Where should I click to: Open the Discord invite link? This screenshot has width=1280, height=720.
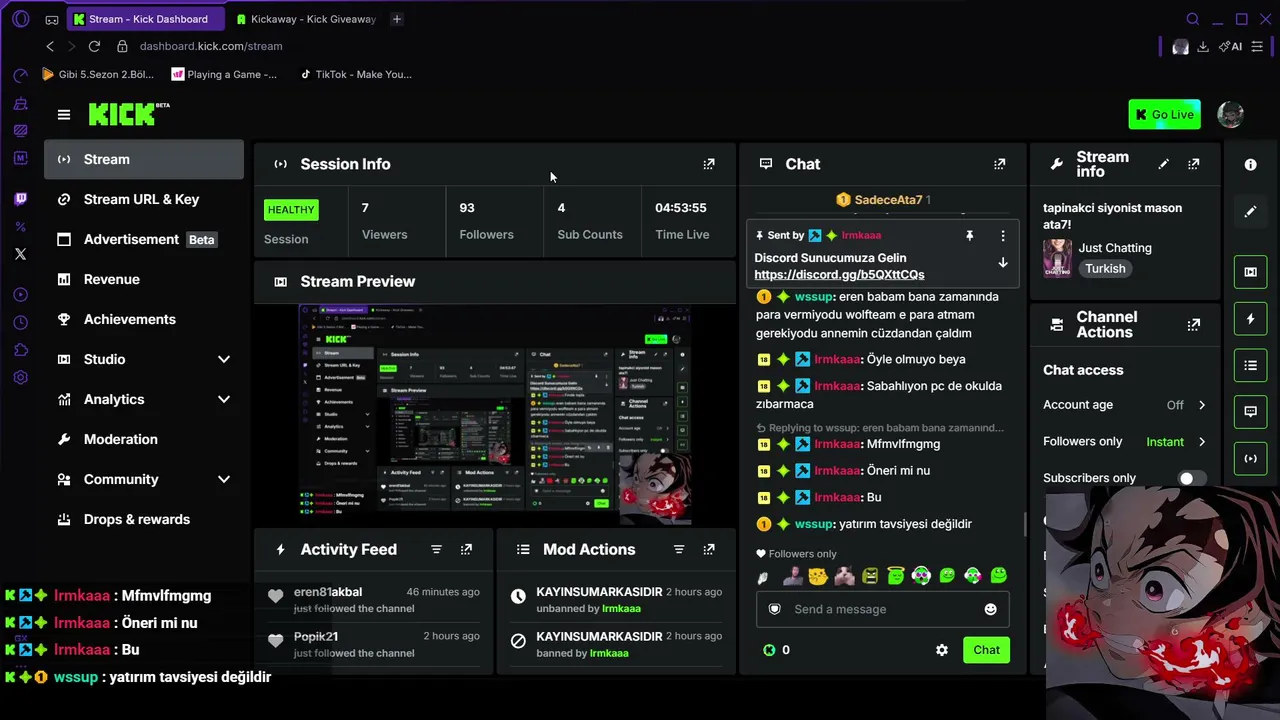pyautogui.click(x=839, y=275)
